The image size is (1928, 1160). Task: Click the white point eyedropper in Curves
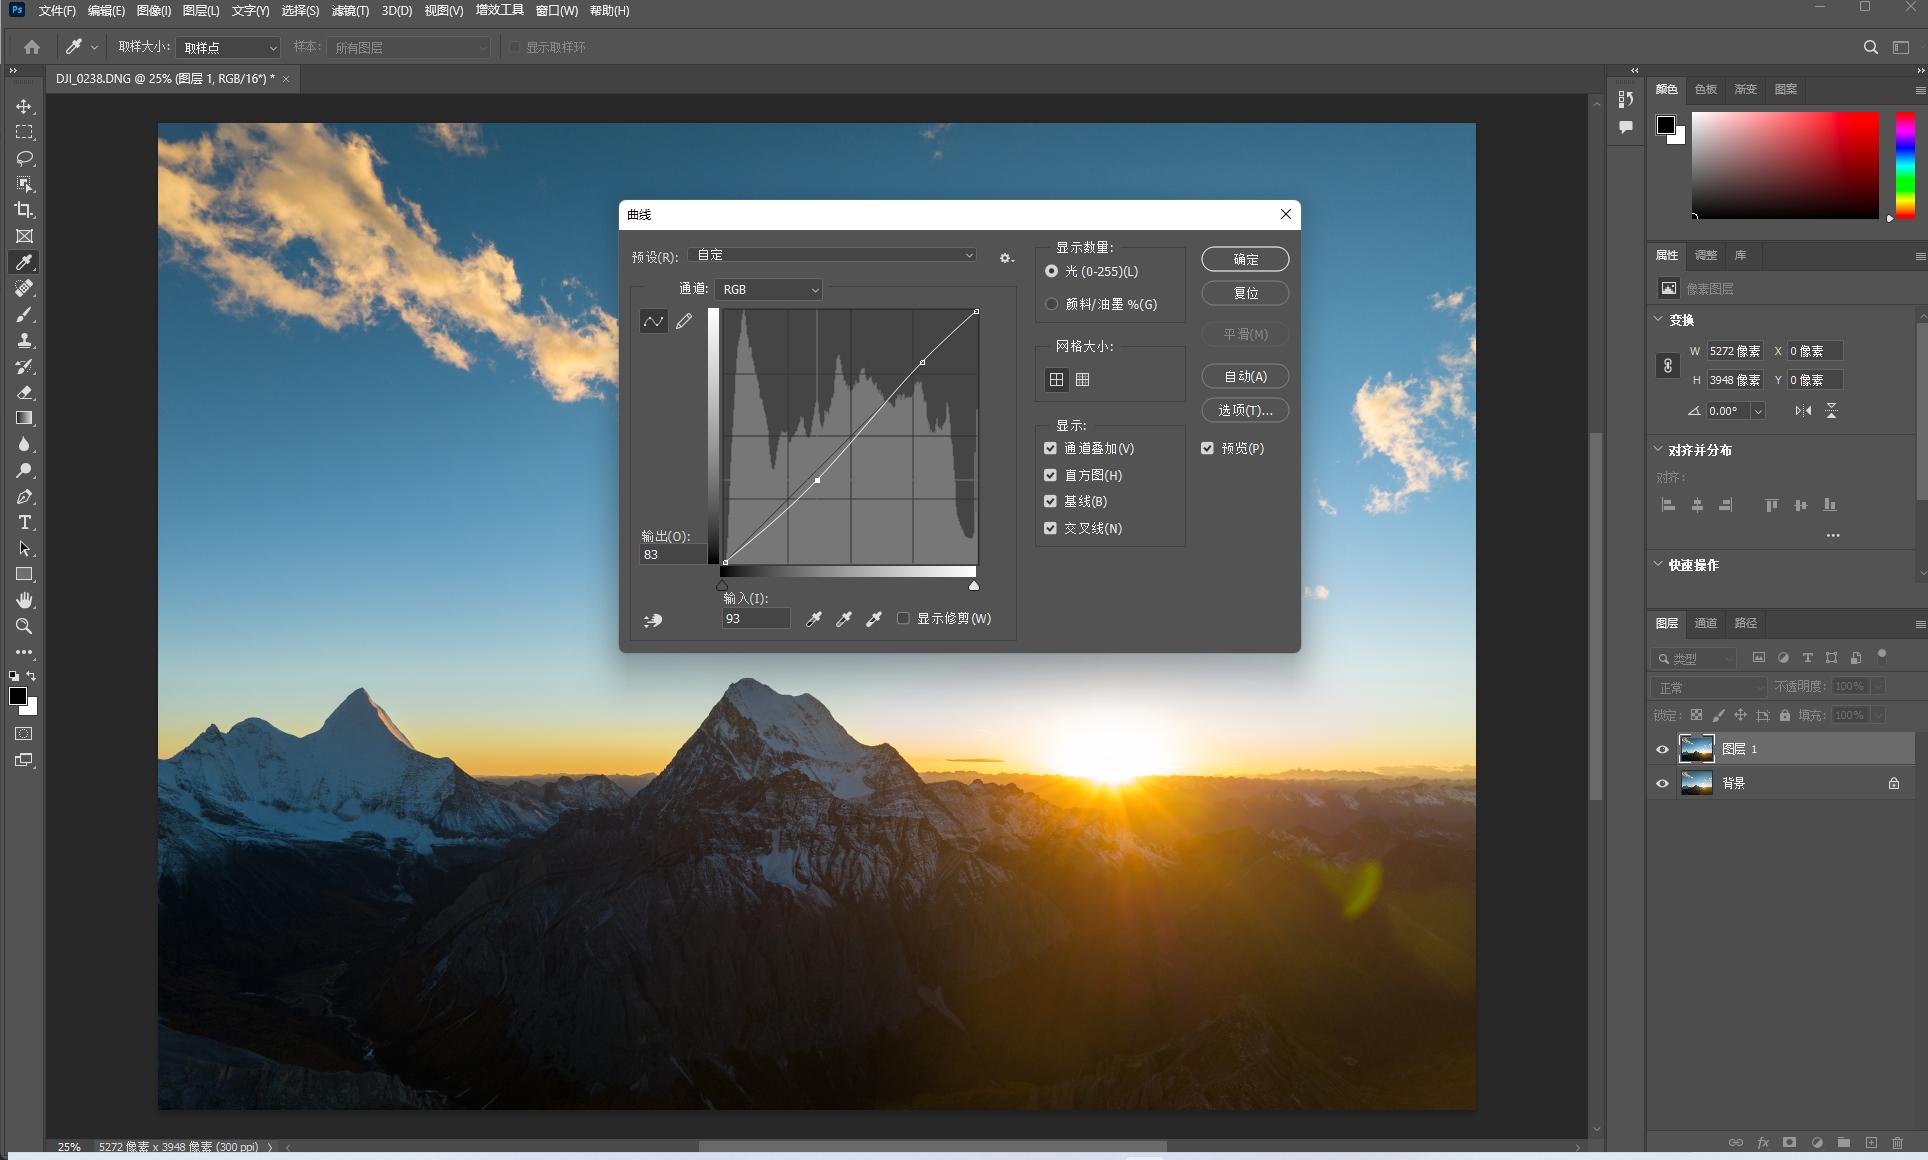(x=874, y=619)
